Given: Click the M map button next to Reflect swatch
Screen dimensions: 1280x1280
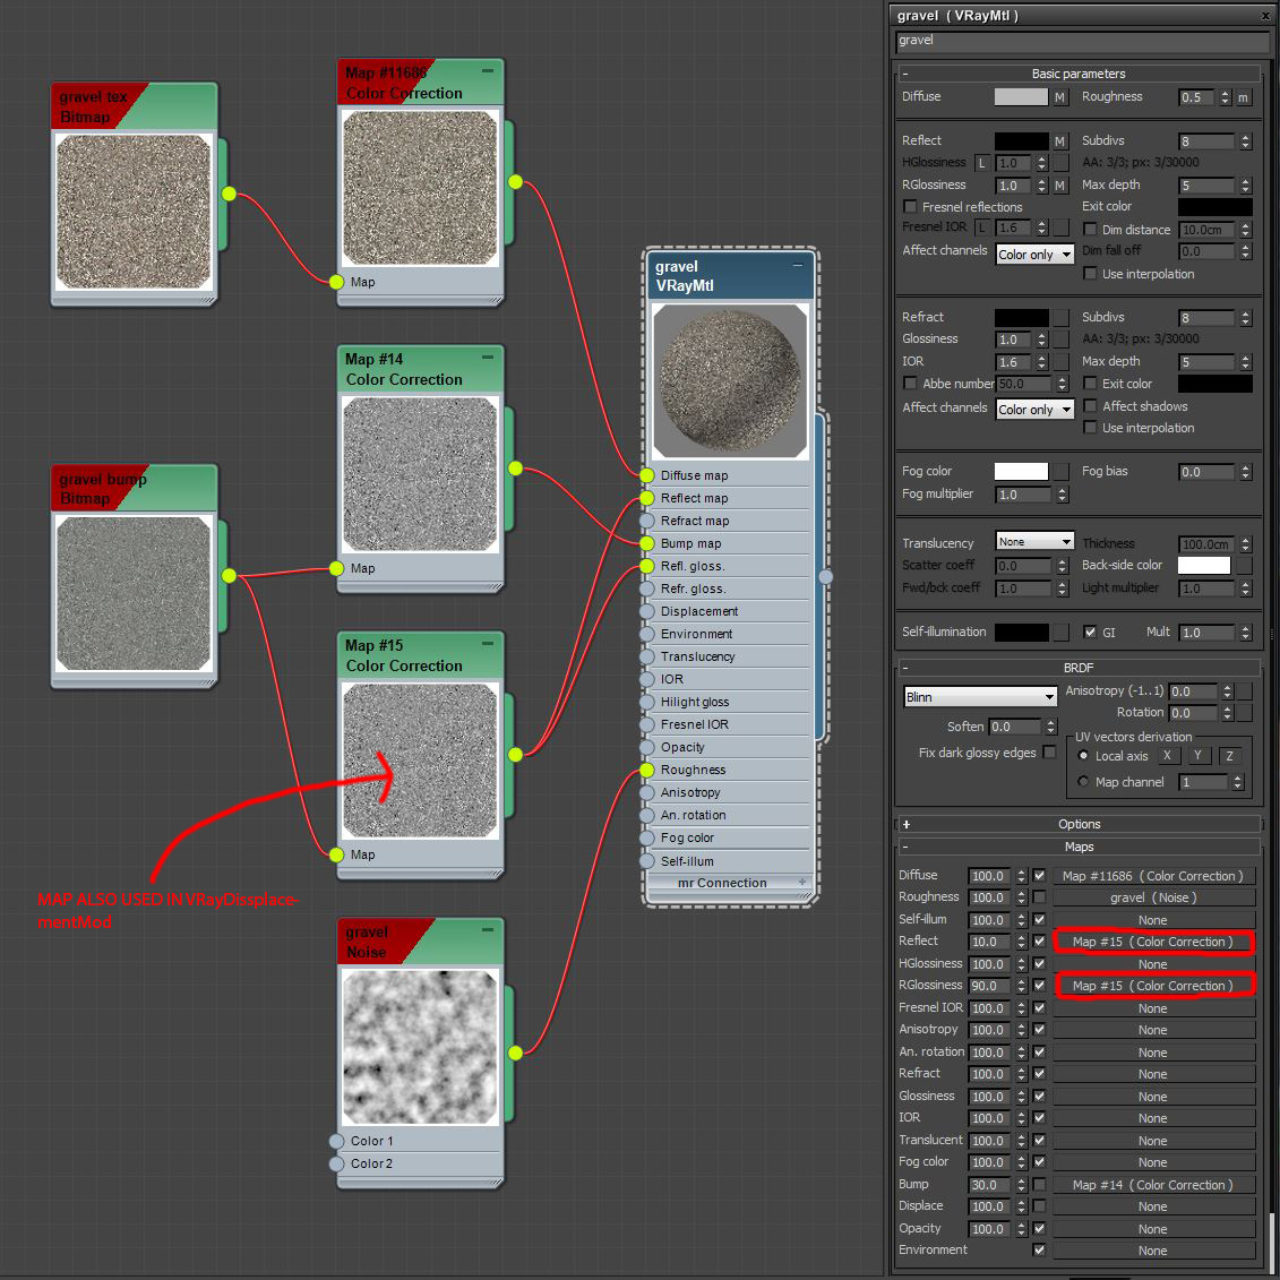Looking at the screenshot, I should [x=1060, y=141].
